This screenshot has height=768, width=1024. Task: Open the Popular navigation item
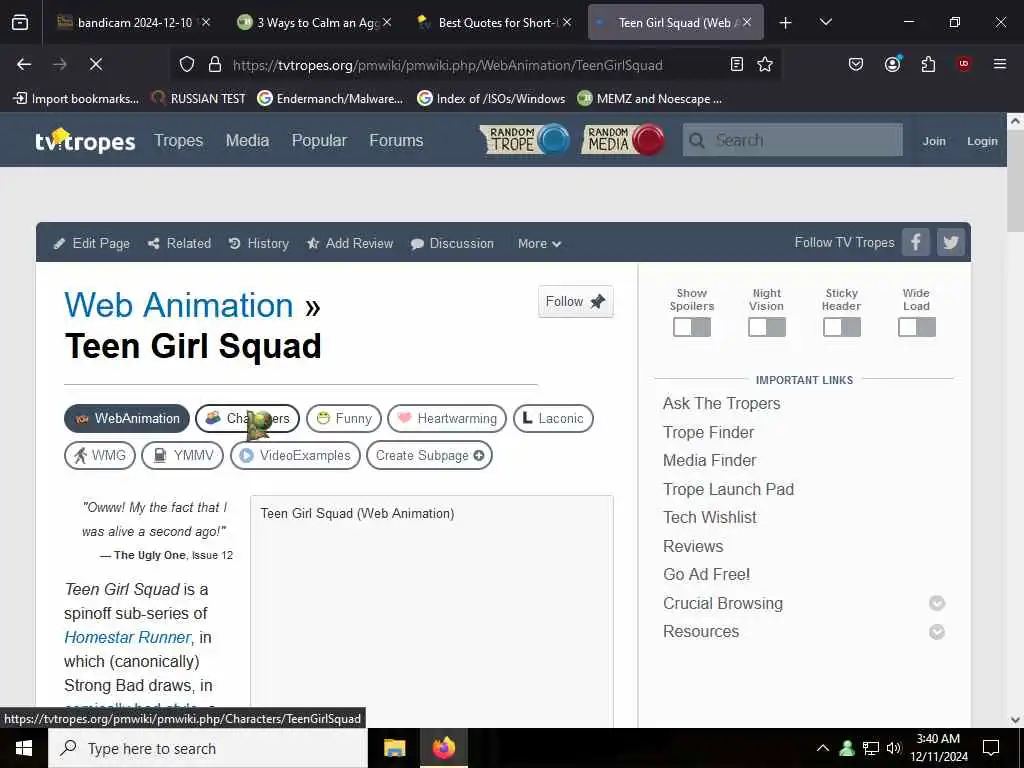[x=319, y=140]
